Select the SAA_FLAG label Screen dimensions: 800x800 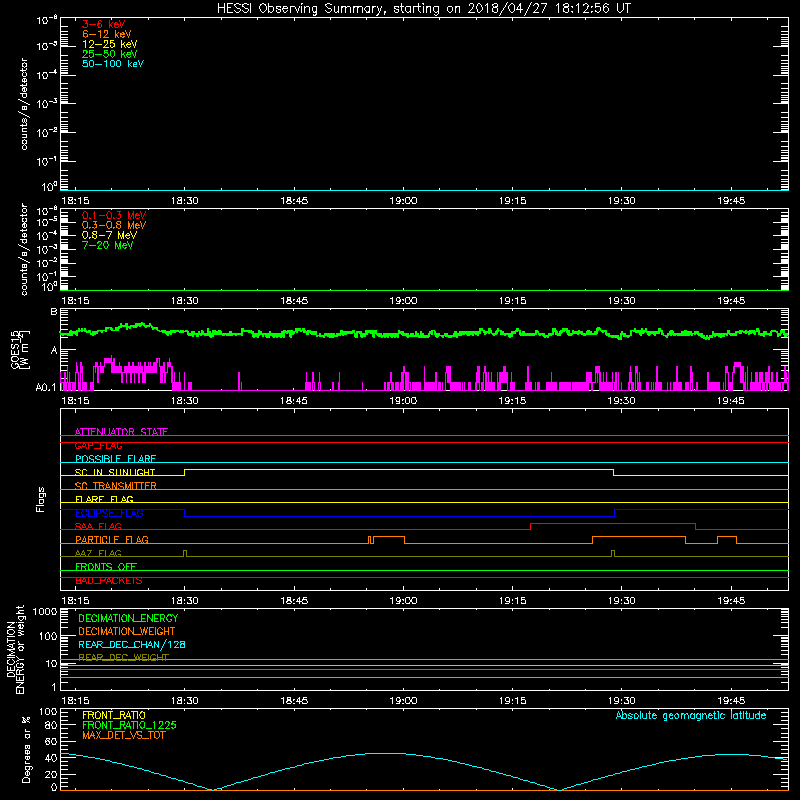point(98,526)
